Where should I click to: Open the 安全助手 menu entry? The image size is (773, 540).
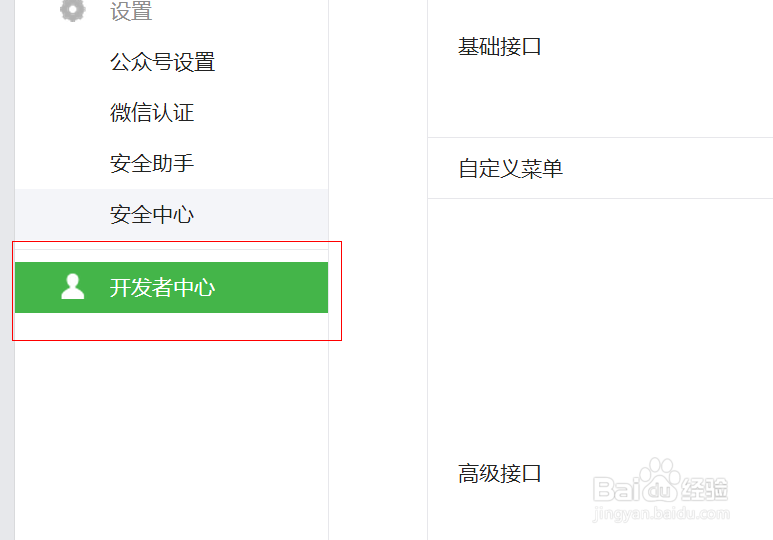(152, 163)
